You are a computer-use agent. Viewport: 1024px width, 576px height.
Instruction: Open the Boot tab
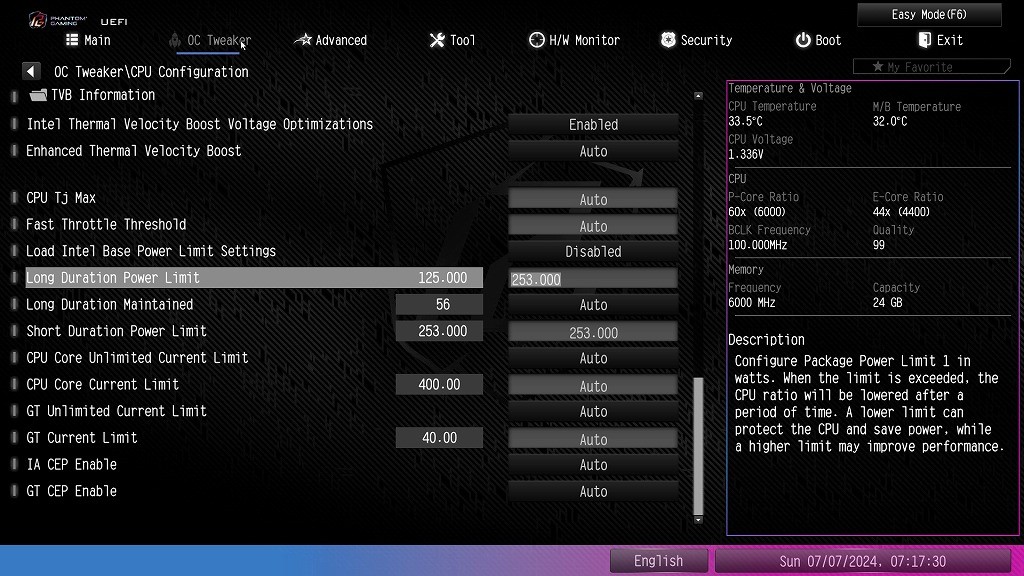coord(818,40)
